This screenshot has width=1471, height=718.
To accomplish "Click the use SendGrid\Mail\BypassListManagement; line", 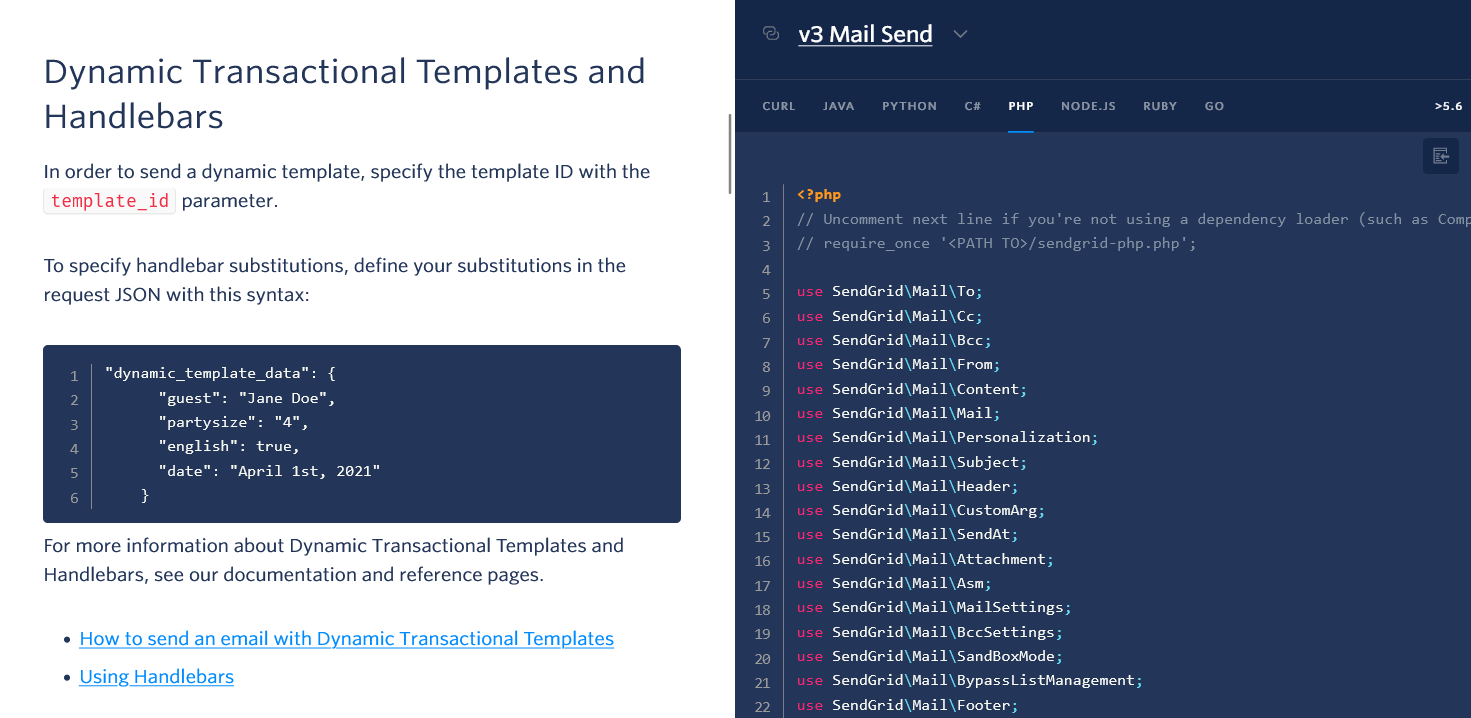I will [x=969, y=680].
